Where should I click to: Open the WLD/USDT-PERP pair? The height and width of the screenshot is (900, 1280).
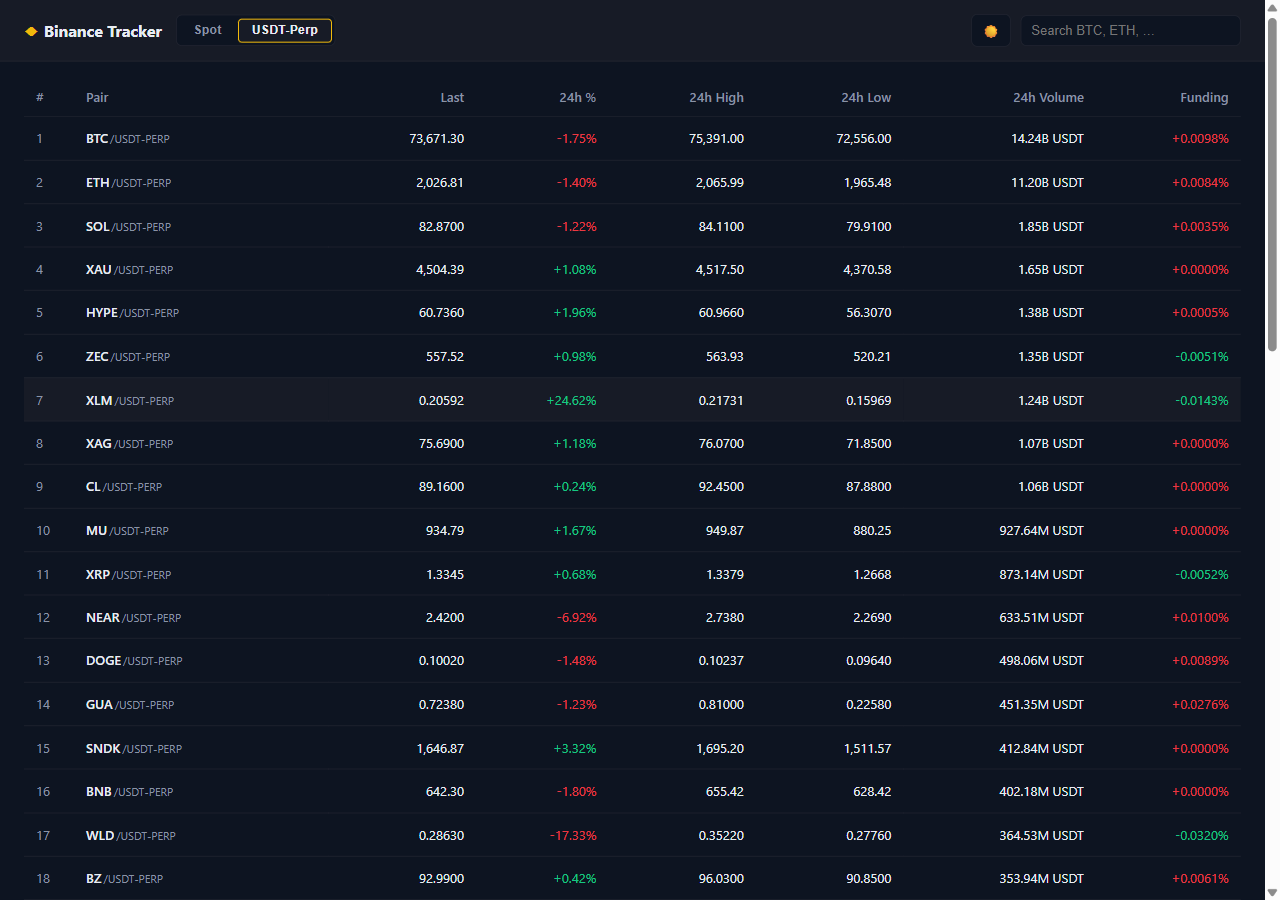(130, 836)
